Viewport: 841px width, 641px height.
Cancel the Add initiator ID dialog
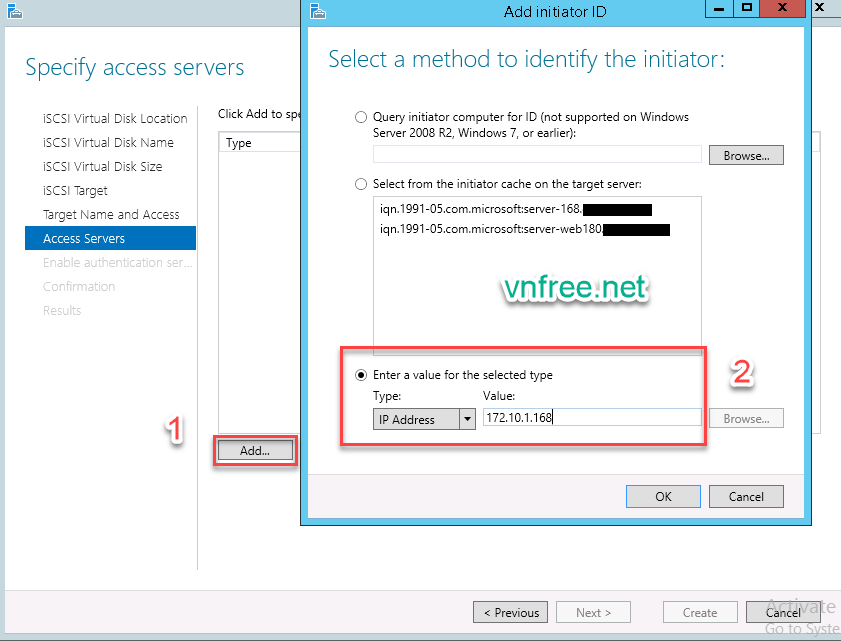tap(746, 497)
